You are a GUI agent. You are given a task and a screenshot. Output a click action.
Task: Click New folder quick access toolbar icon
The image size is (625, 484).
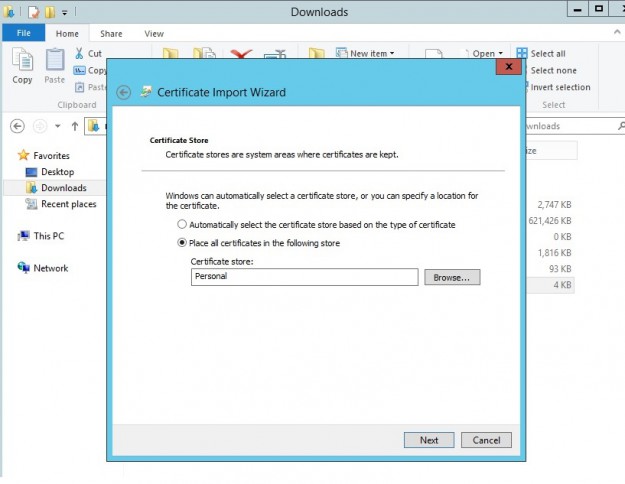coord(50,12)
